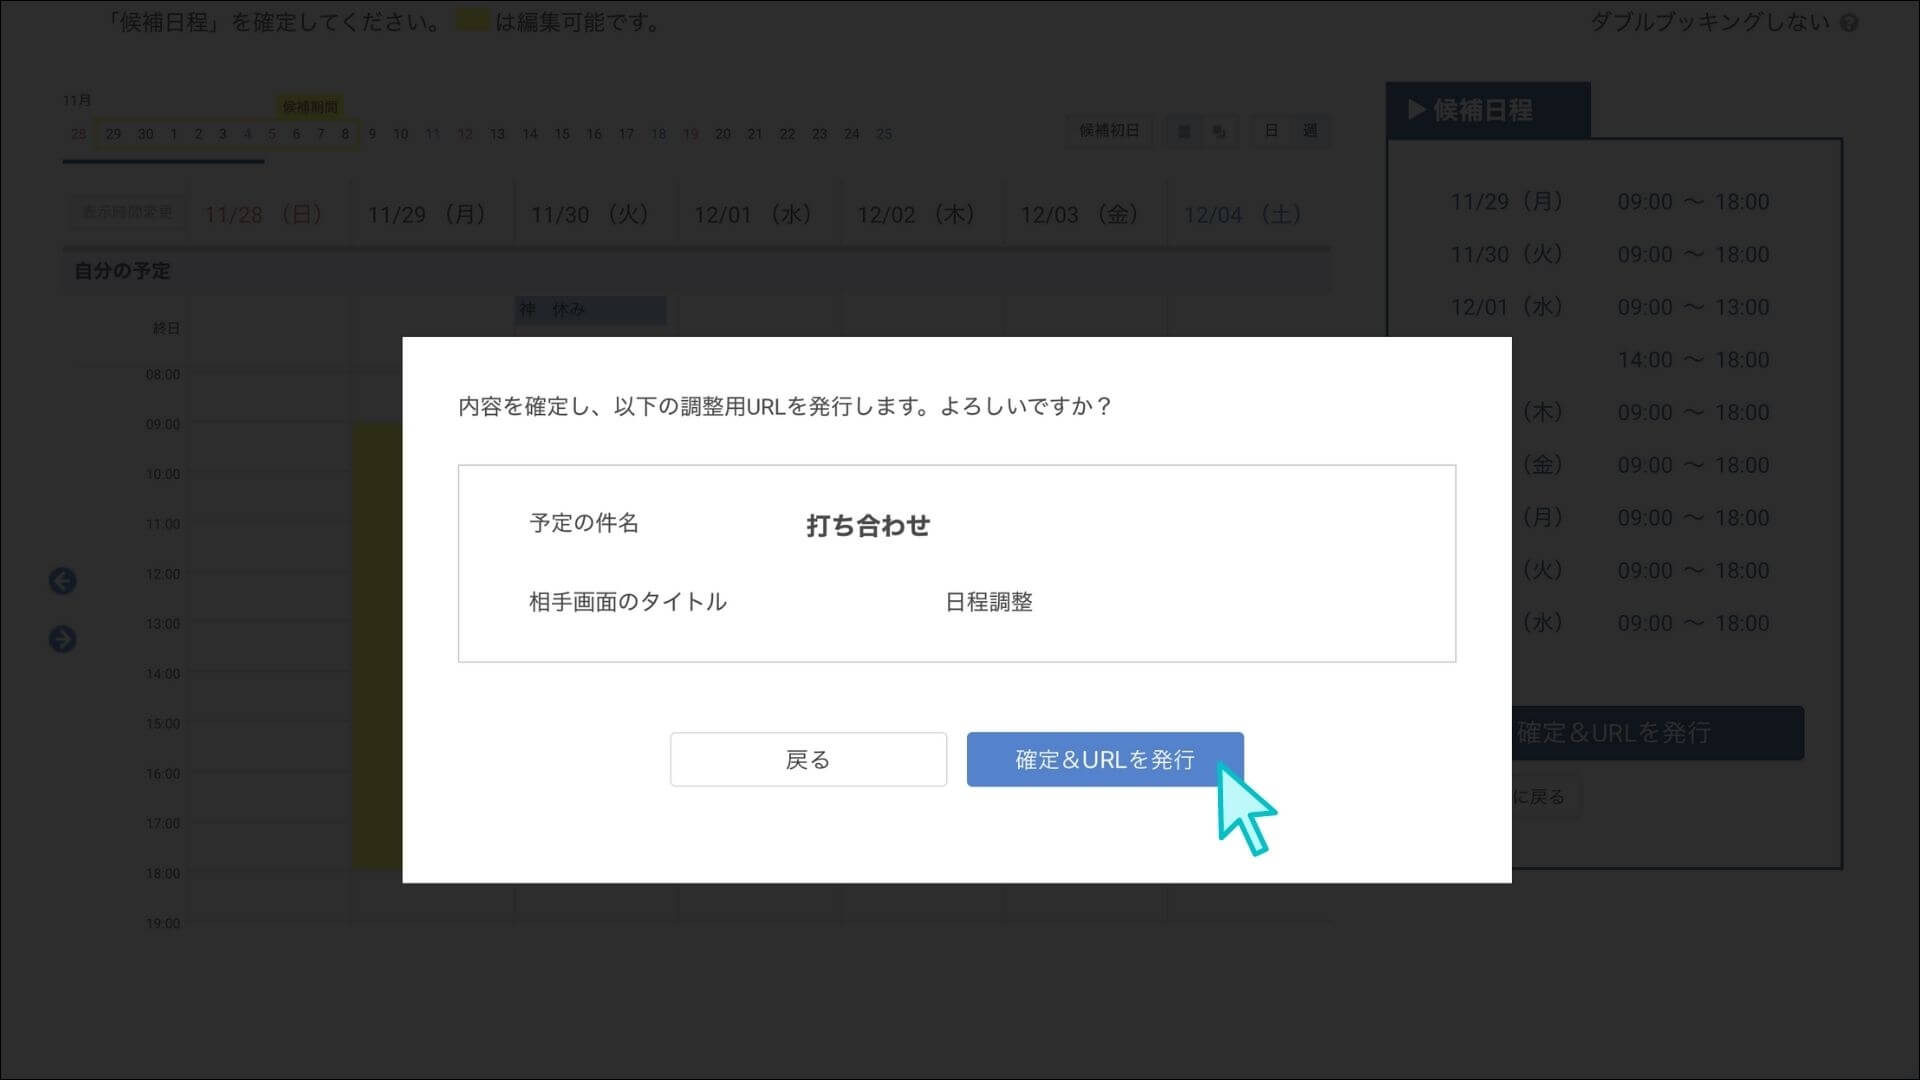Select the 12/04（土）column header
The image size is (1920, 1080).
1241,214
